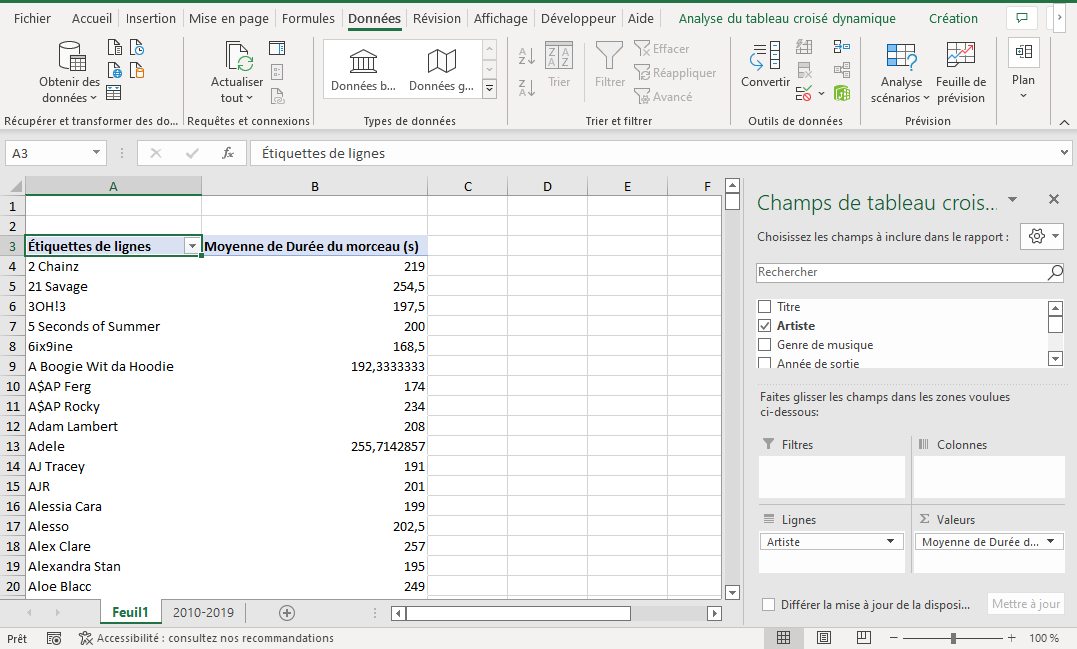Viewport: 1077px width, 649px height.
Task: Collapse the ribbon
Action: pos(1064,122)
